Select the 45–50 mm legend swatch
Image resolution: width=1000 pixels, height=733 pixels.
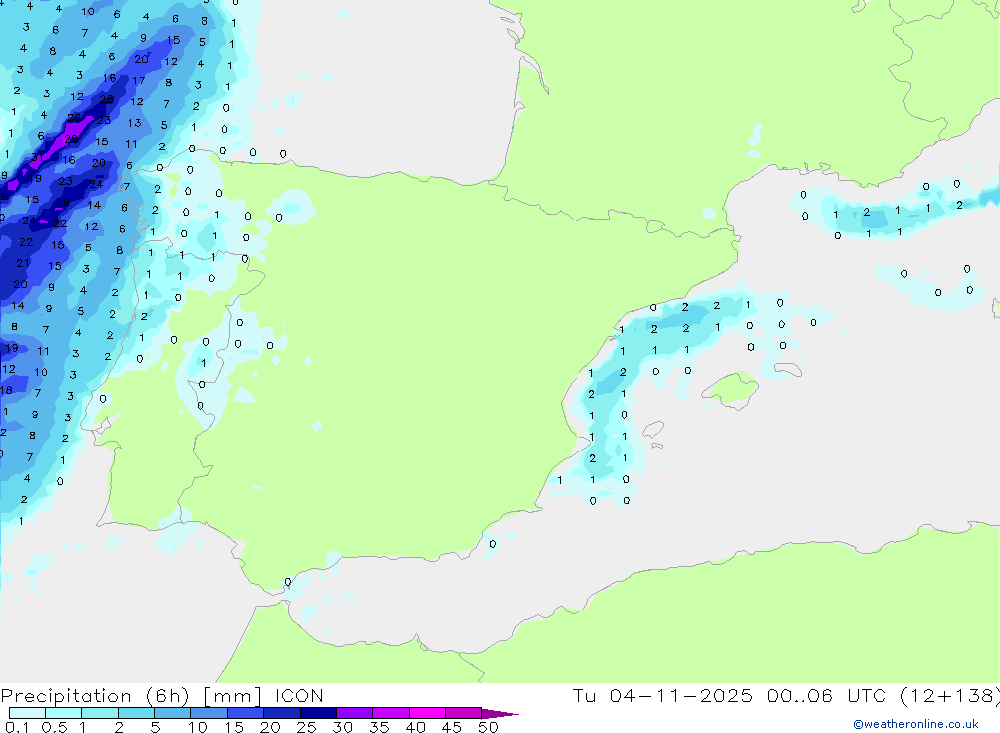click(464, 713)
